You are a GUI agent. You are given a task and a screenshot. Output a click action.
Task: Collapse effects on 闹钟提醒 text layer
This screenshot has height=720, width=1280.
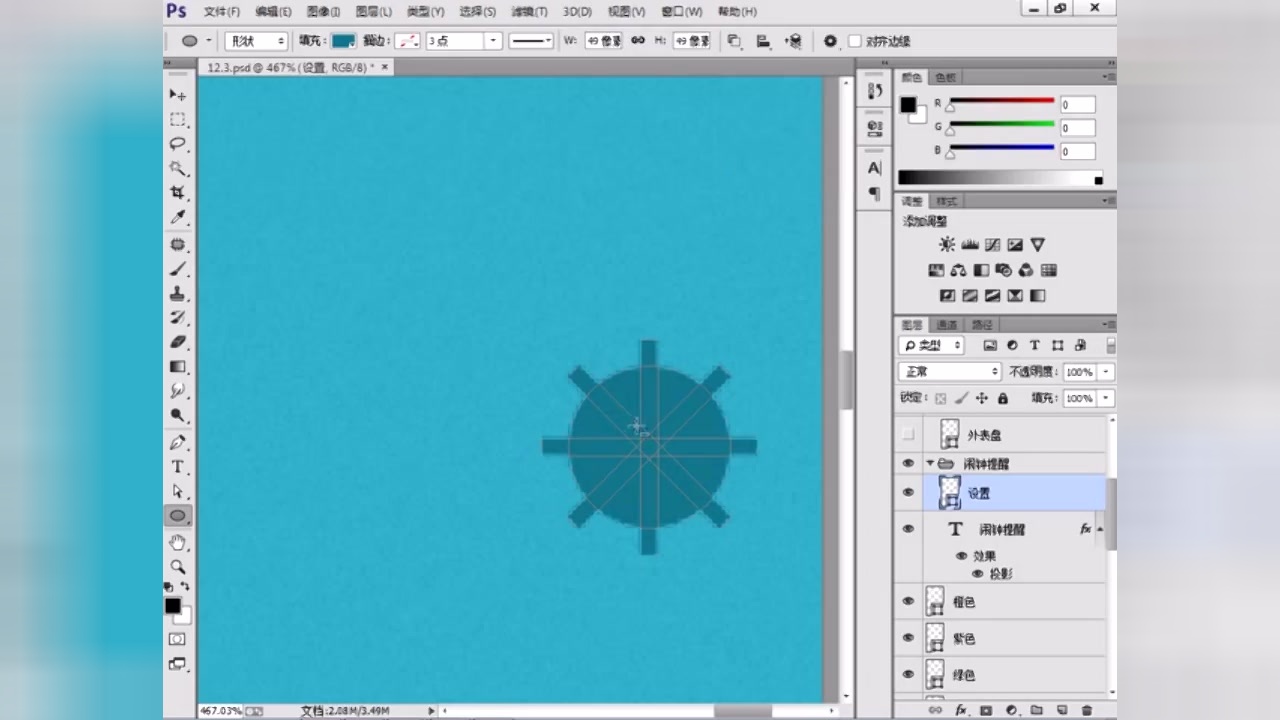(1100, 529)
